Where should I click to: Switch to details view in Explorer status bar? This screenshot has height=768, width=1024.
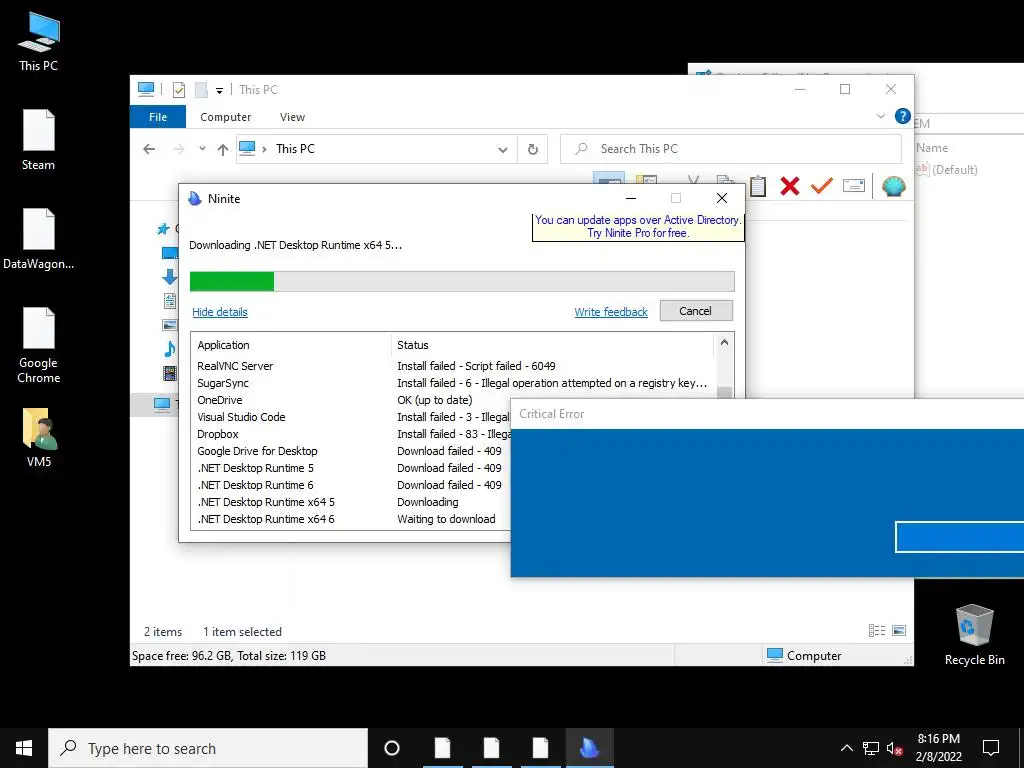[x=877, y=631]
